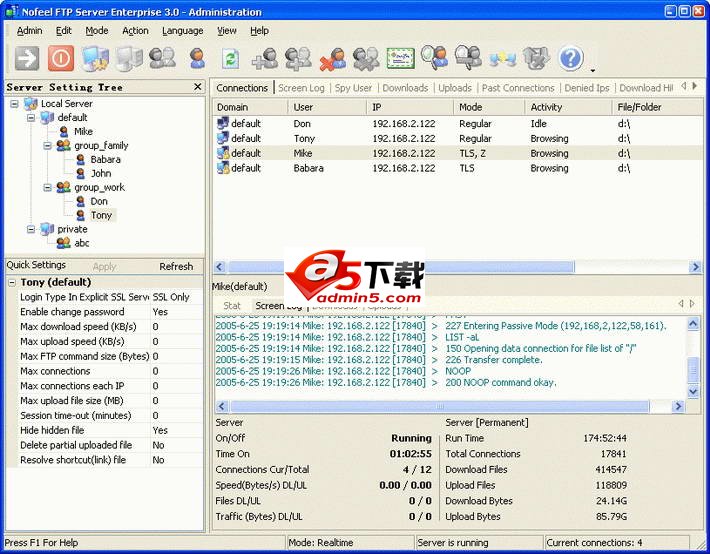Click the green certificate icon in toolbar

coord(400,59)
